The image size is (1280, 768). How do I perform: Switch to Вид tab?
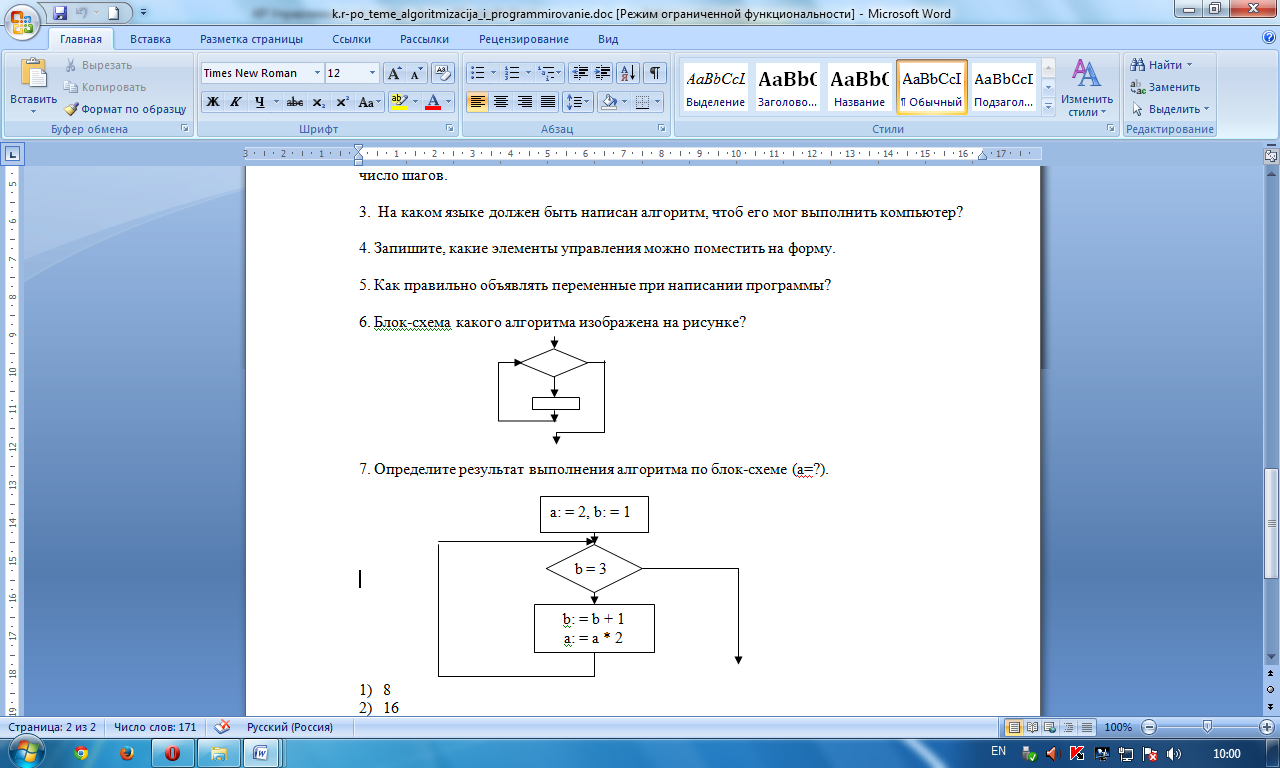point(608,39)
